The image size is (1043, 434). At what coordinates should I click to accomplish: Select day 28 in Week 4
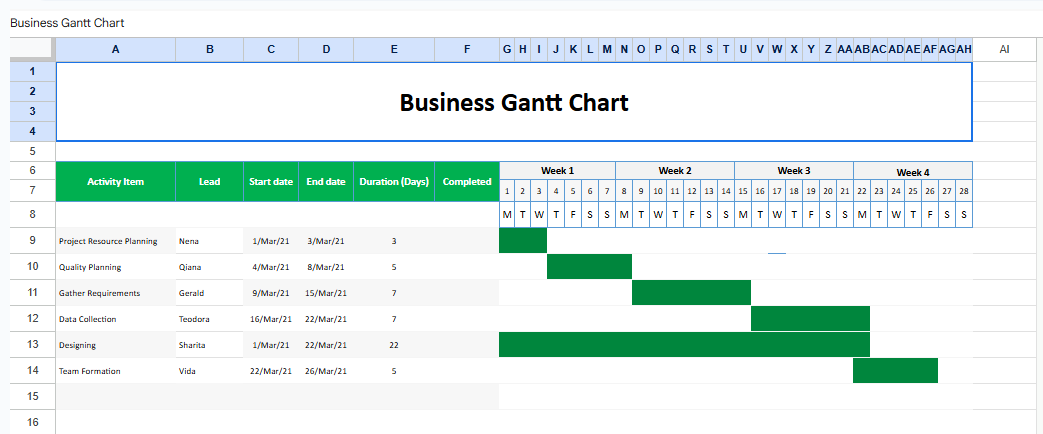click(964, 191)
